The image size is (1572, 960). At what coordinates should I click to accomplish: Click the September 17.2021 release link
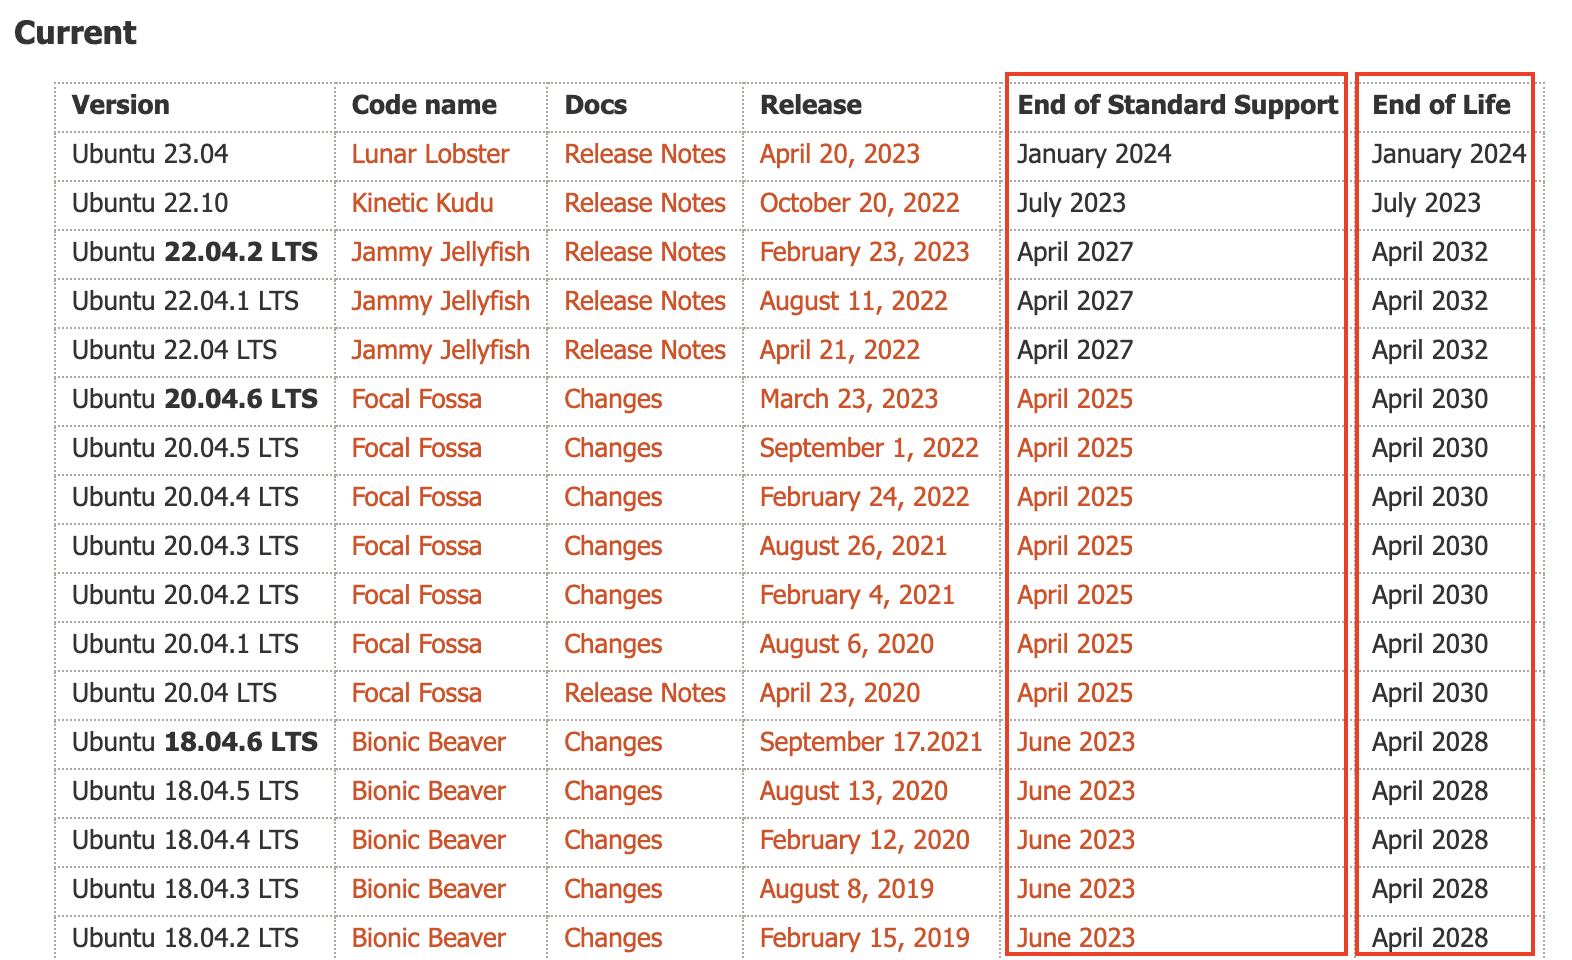click(x=870, y=742)
